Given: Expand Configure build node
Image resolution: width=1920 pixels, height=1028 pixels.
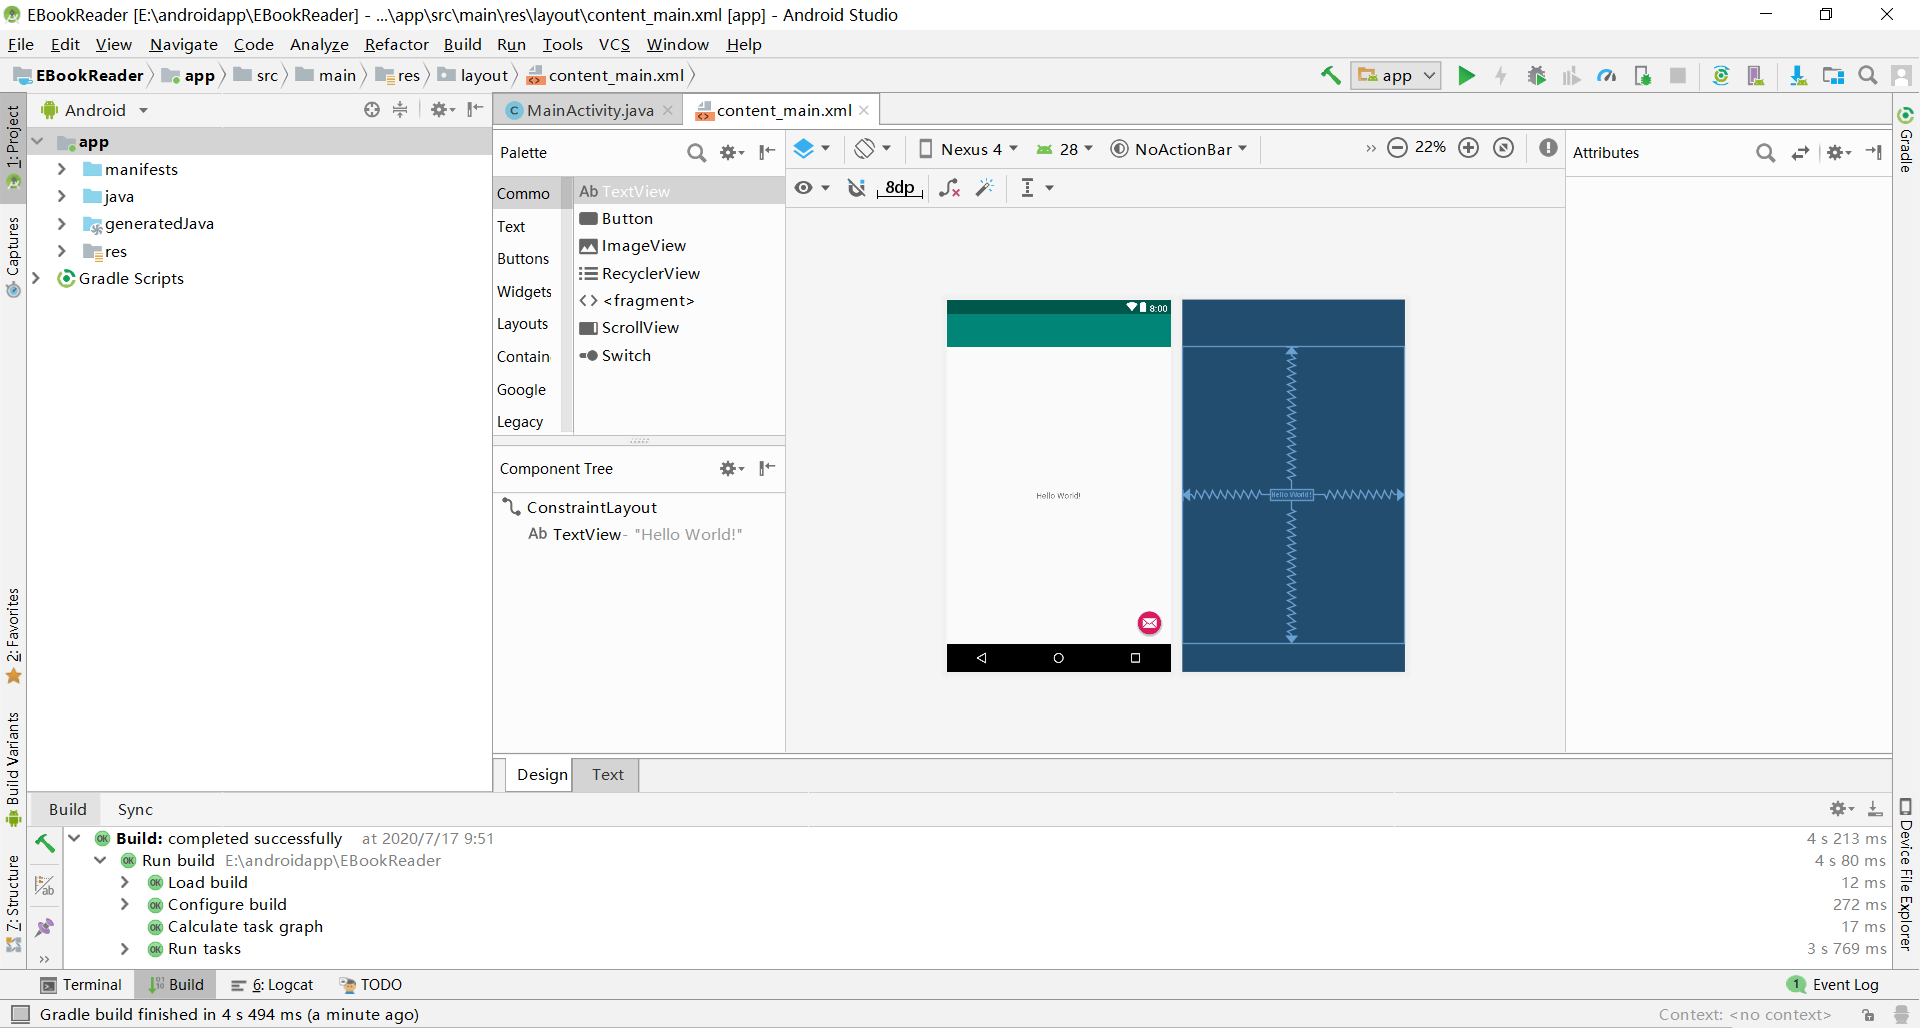Looking at the screenshot, I should click(124, 904).
